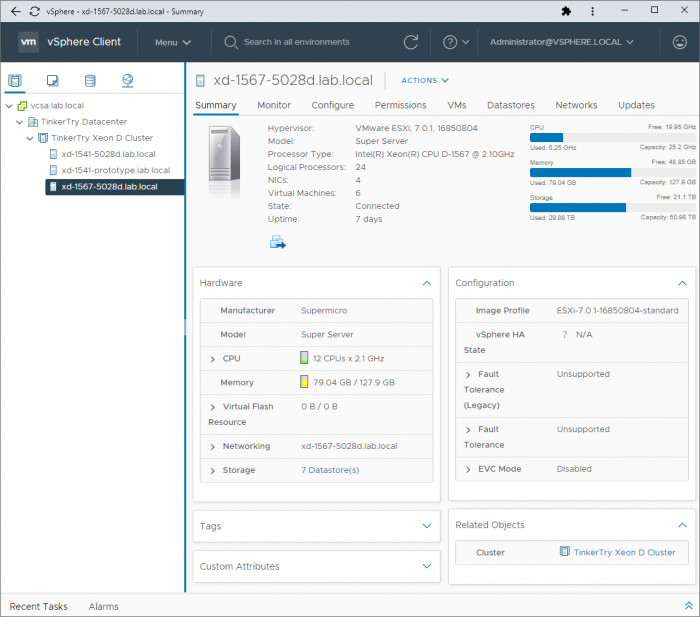Expand the CPU row in Hardware
This screenshot has height=617, width=700.
coord(212,359)
